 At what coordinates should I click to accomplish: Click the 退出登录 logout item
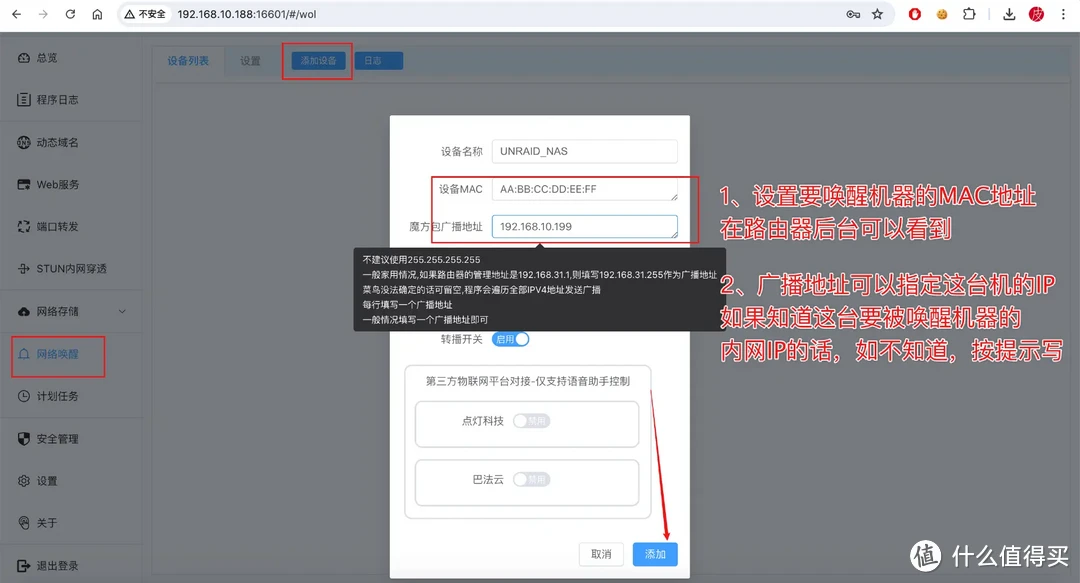[x=56, y=566]
